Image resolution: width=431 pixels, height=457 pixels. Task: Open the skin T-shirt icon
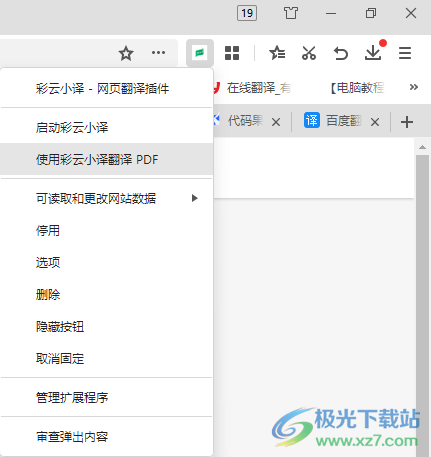point(291,13)
